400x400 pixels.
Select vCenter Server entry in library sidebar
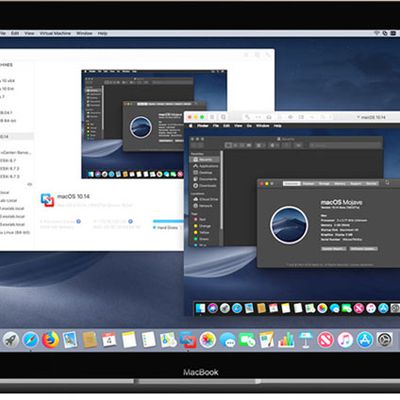point(16,152)
